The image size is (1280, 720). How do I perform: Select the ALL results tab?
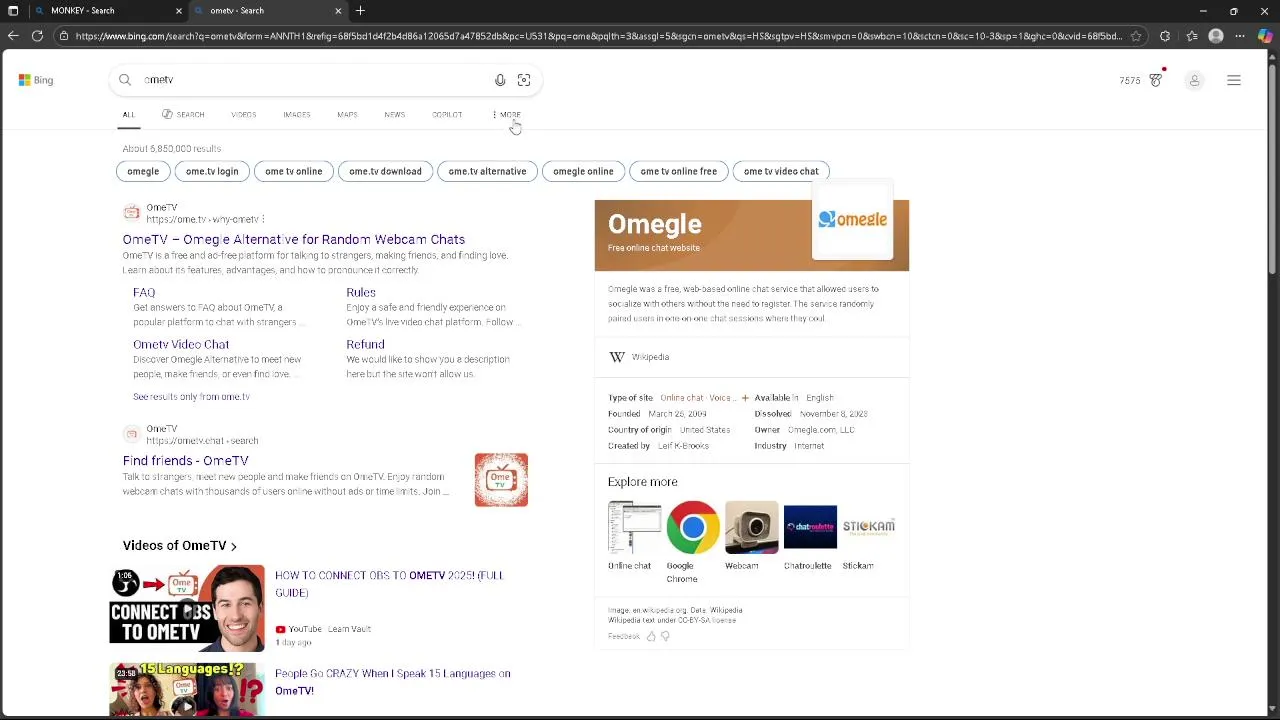click(x=129, y=115)
